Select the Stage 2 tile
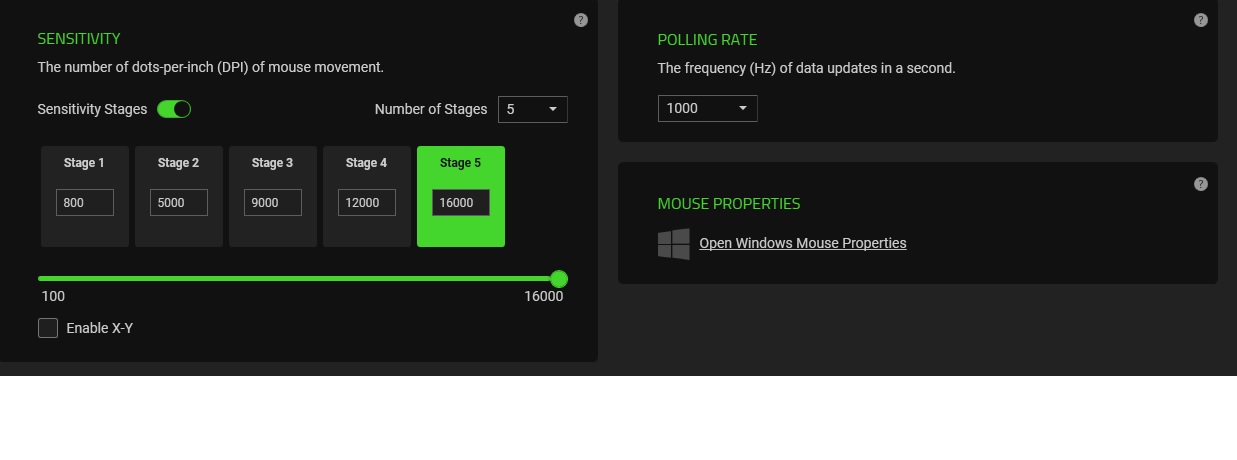1237x460 pixels. click(x=179, y=163)
